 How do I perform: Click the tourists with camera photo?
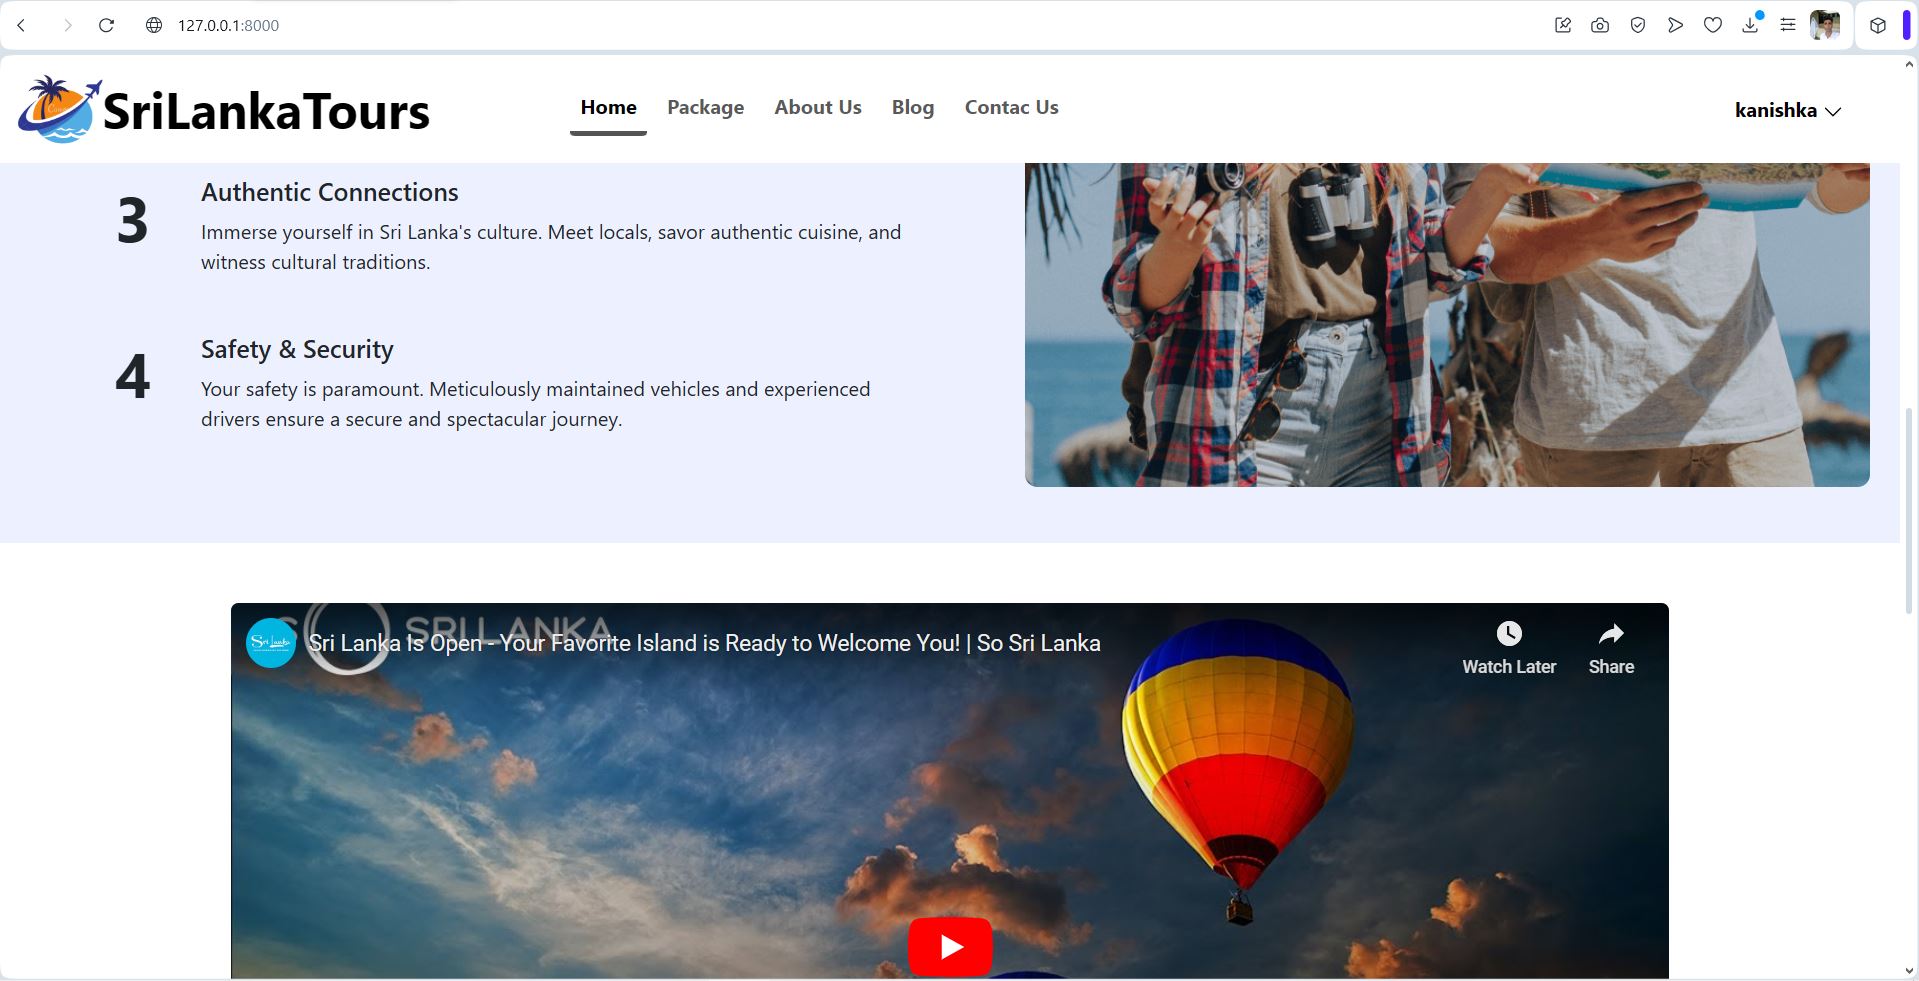(1447, 325)
